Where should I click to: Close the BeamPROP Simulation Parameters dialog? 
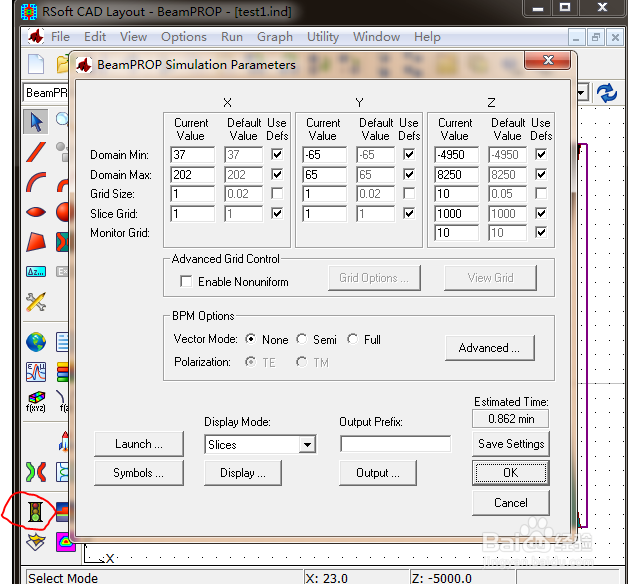coord(547,60)
